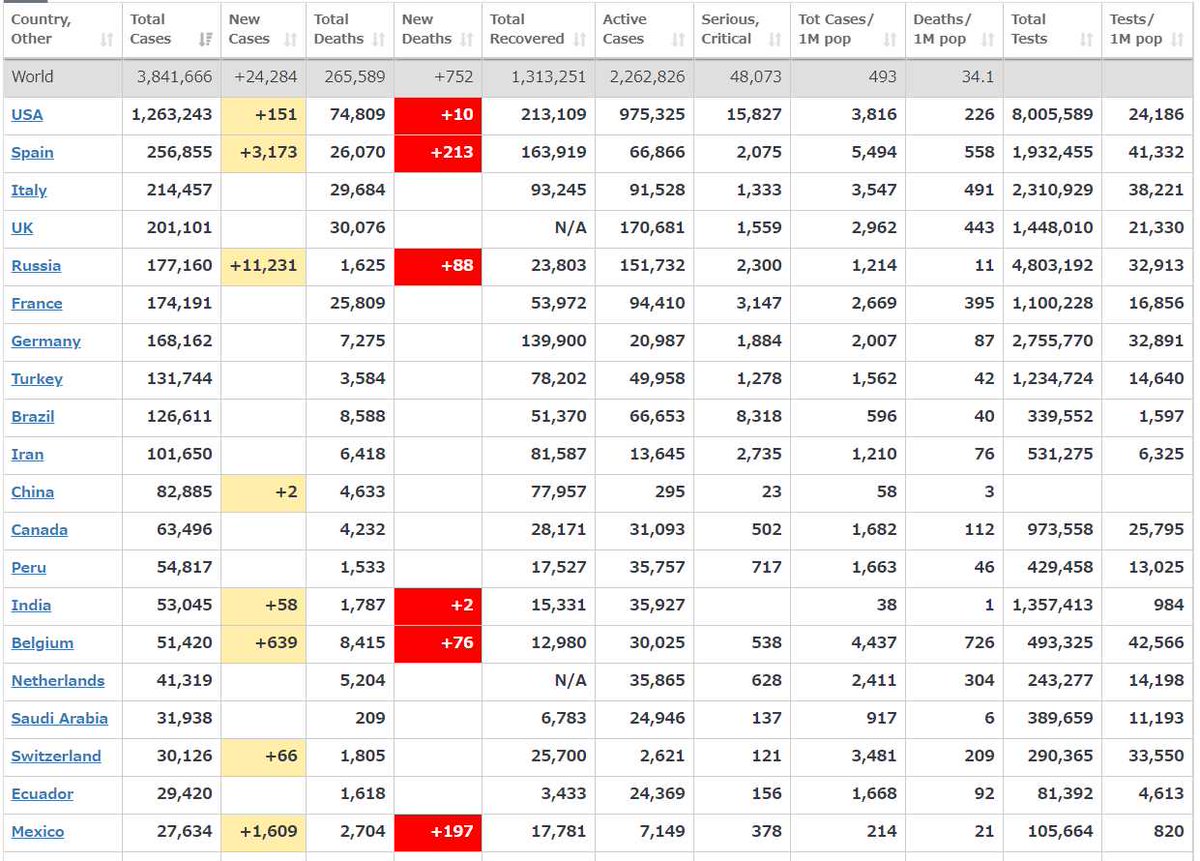The image size is (1200, 861).
Task: Select USA total tests 8,005,589
Action: [1052, 114]
